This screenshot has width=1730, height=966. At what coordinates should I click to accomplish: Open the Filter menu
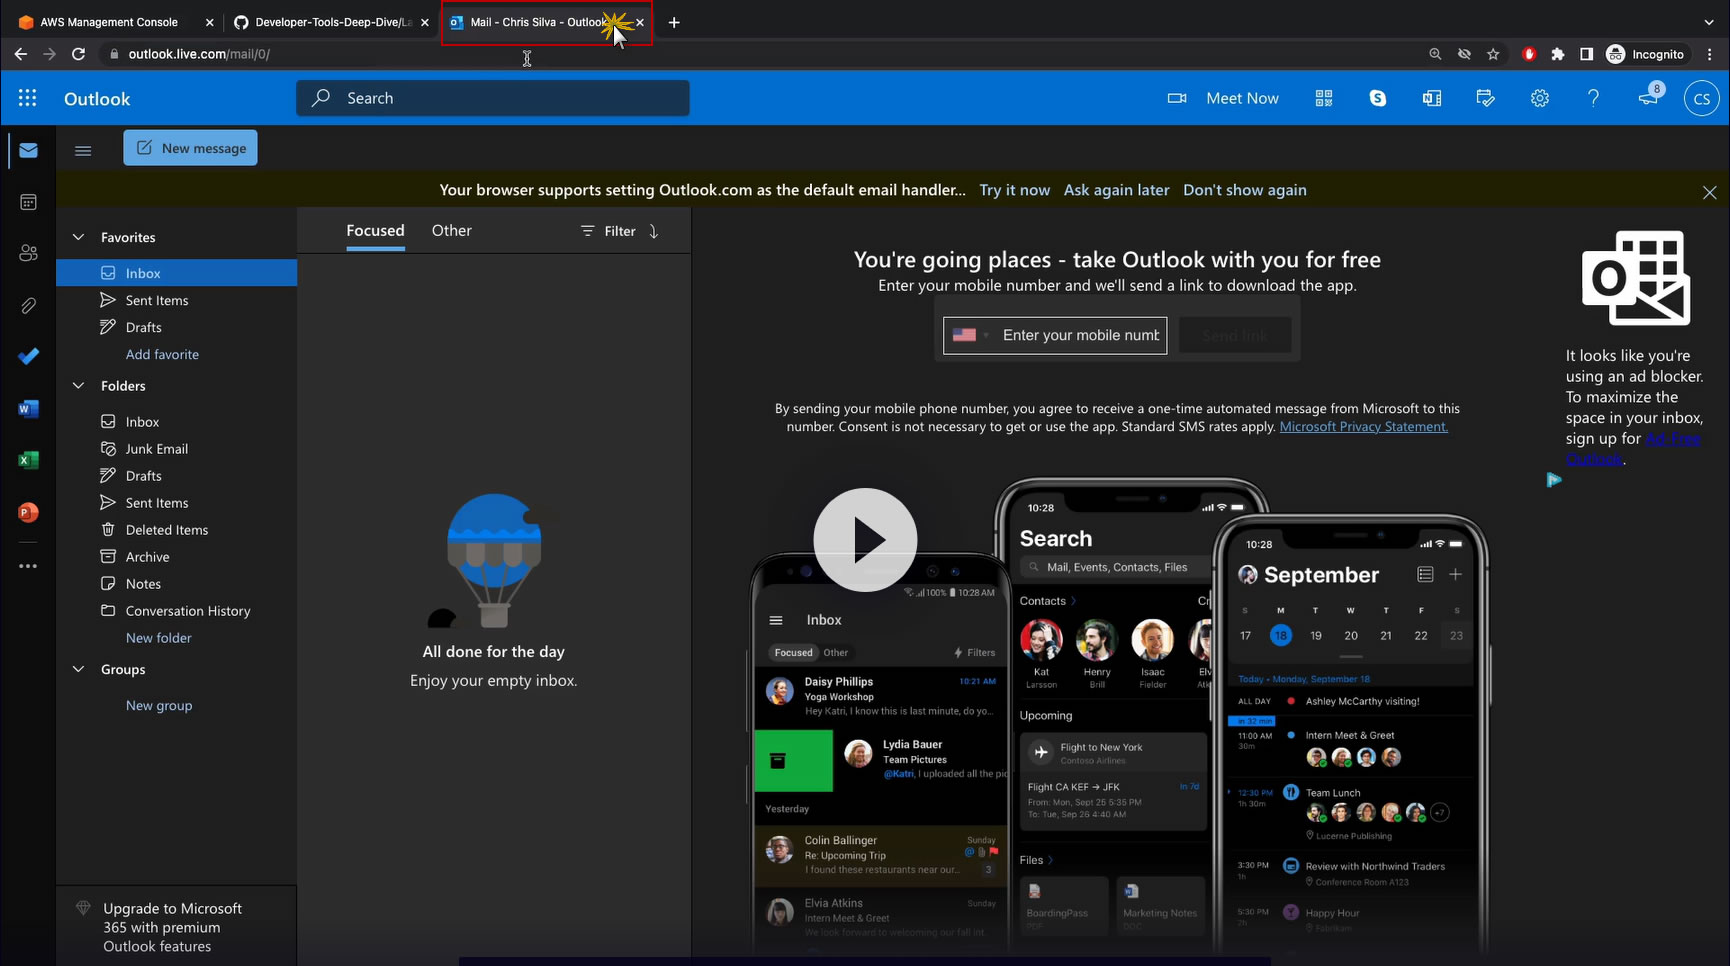[x=608, y=231]
